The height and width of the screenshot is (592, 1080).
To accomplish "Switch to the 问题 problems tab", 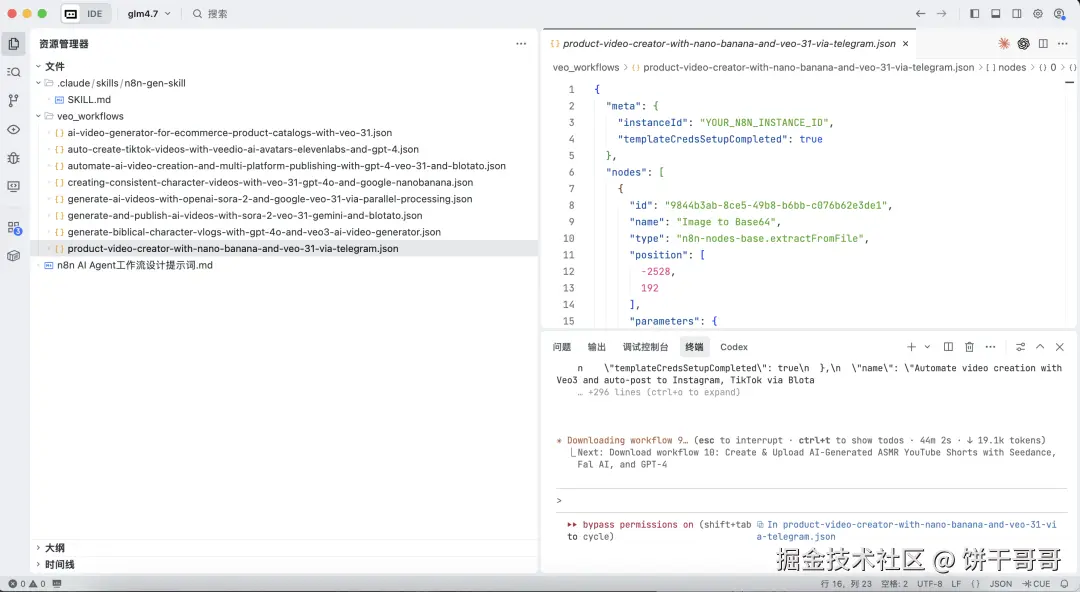I will [562, 347].
